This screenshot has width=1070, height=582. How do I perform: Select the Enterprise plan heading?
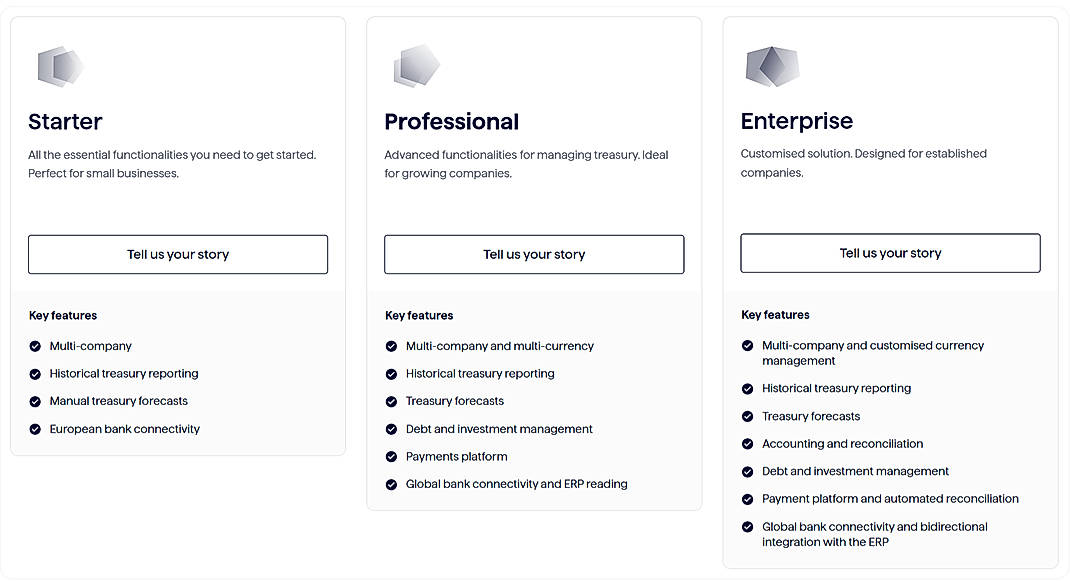tap(796, 120)
